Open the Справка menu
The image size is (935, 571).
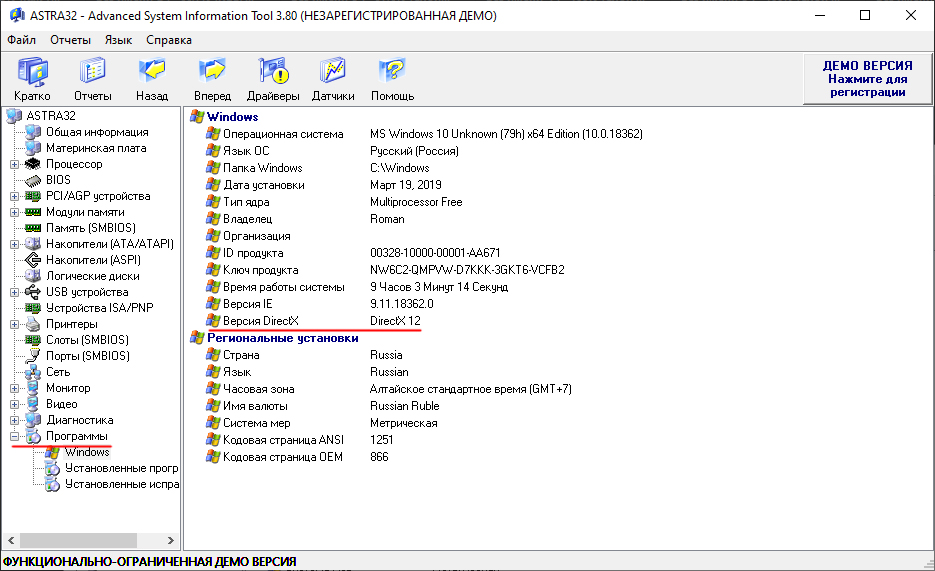click(169, 40)
